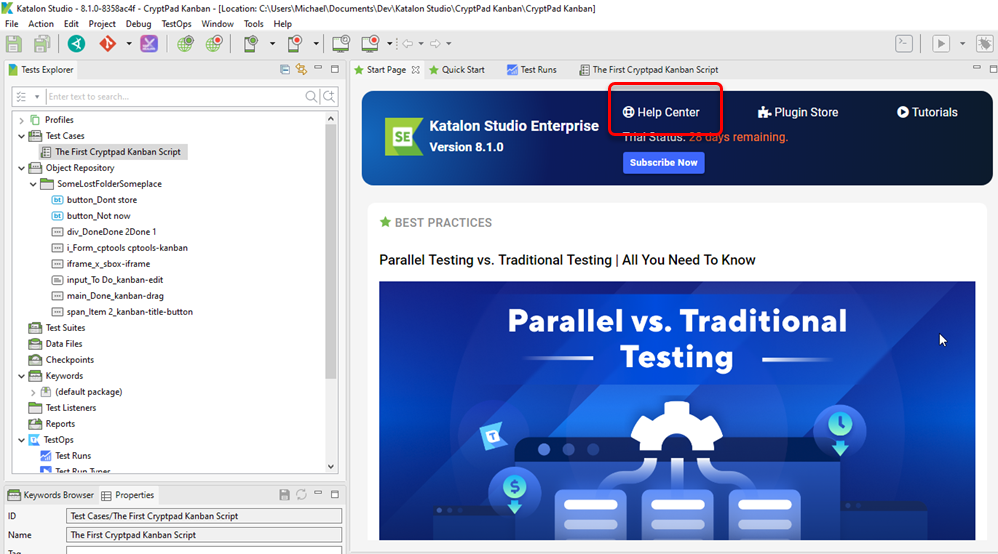Collapse the TestOps tree node

[x=22, y=440]
